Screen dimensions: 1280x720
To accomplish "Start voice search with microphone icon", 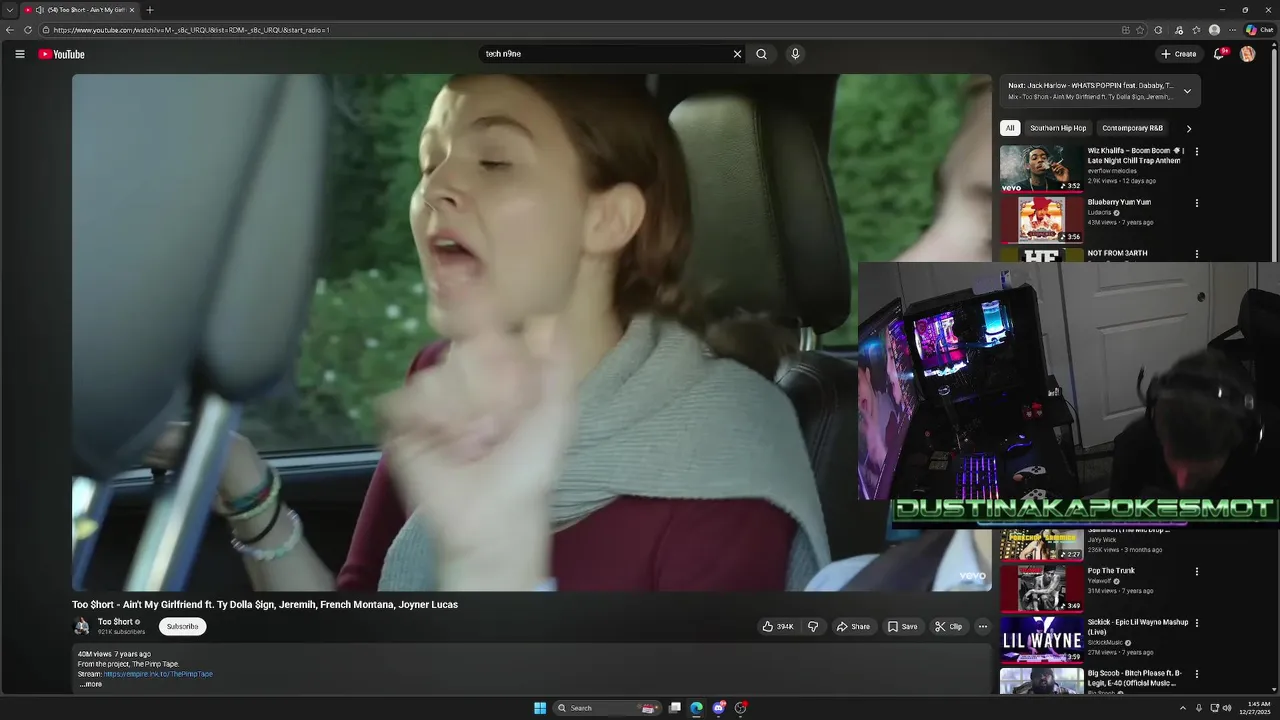I will pyautogui.click(x=795, y=54).
